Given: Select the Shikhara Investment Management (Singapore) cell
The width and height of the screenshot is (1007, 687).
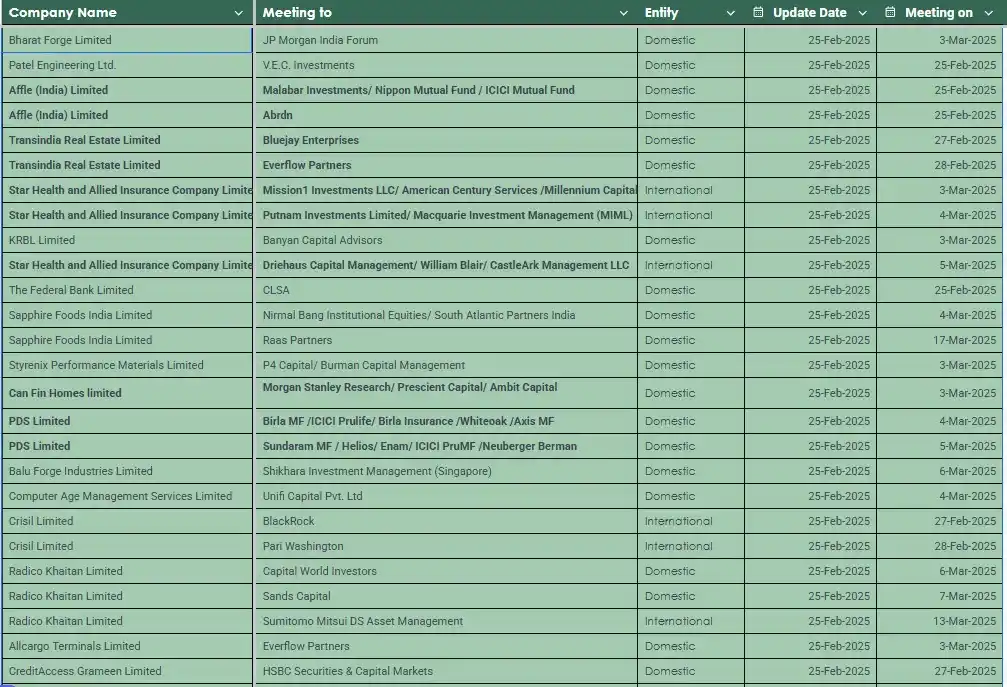Looking at the screenshot, I should click(446, 471).
